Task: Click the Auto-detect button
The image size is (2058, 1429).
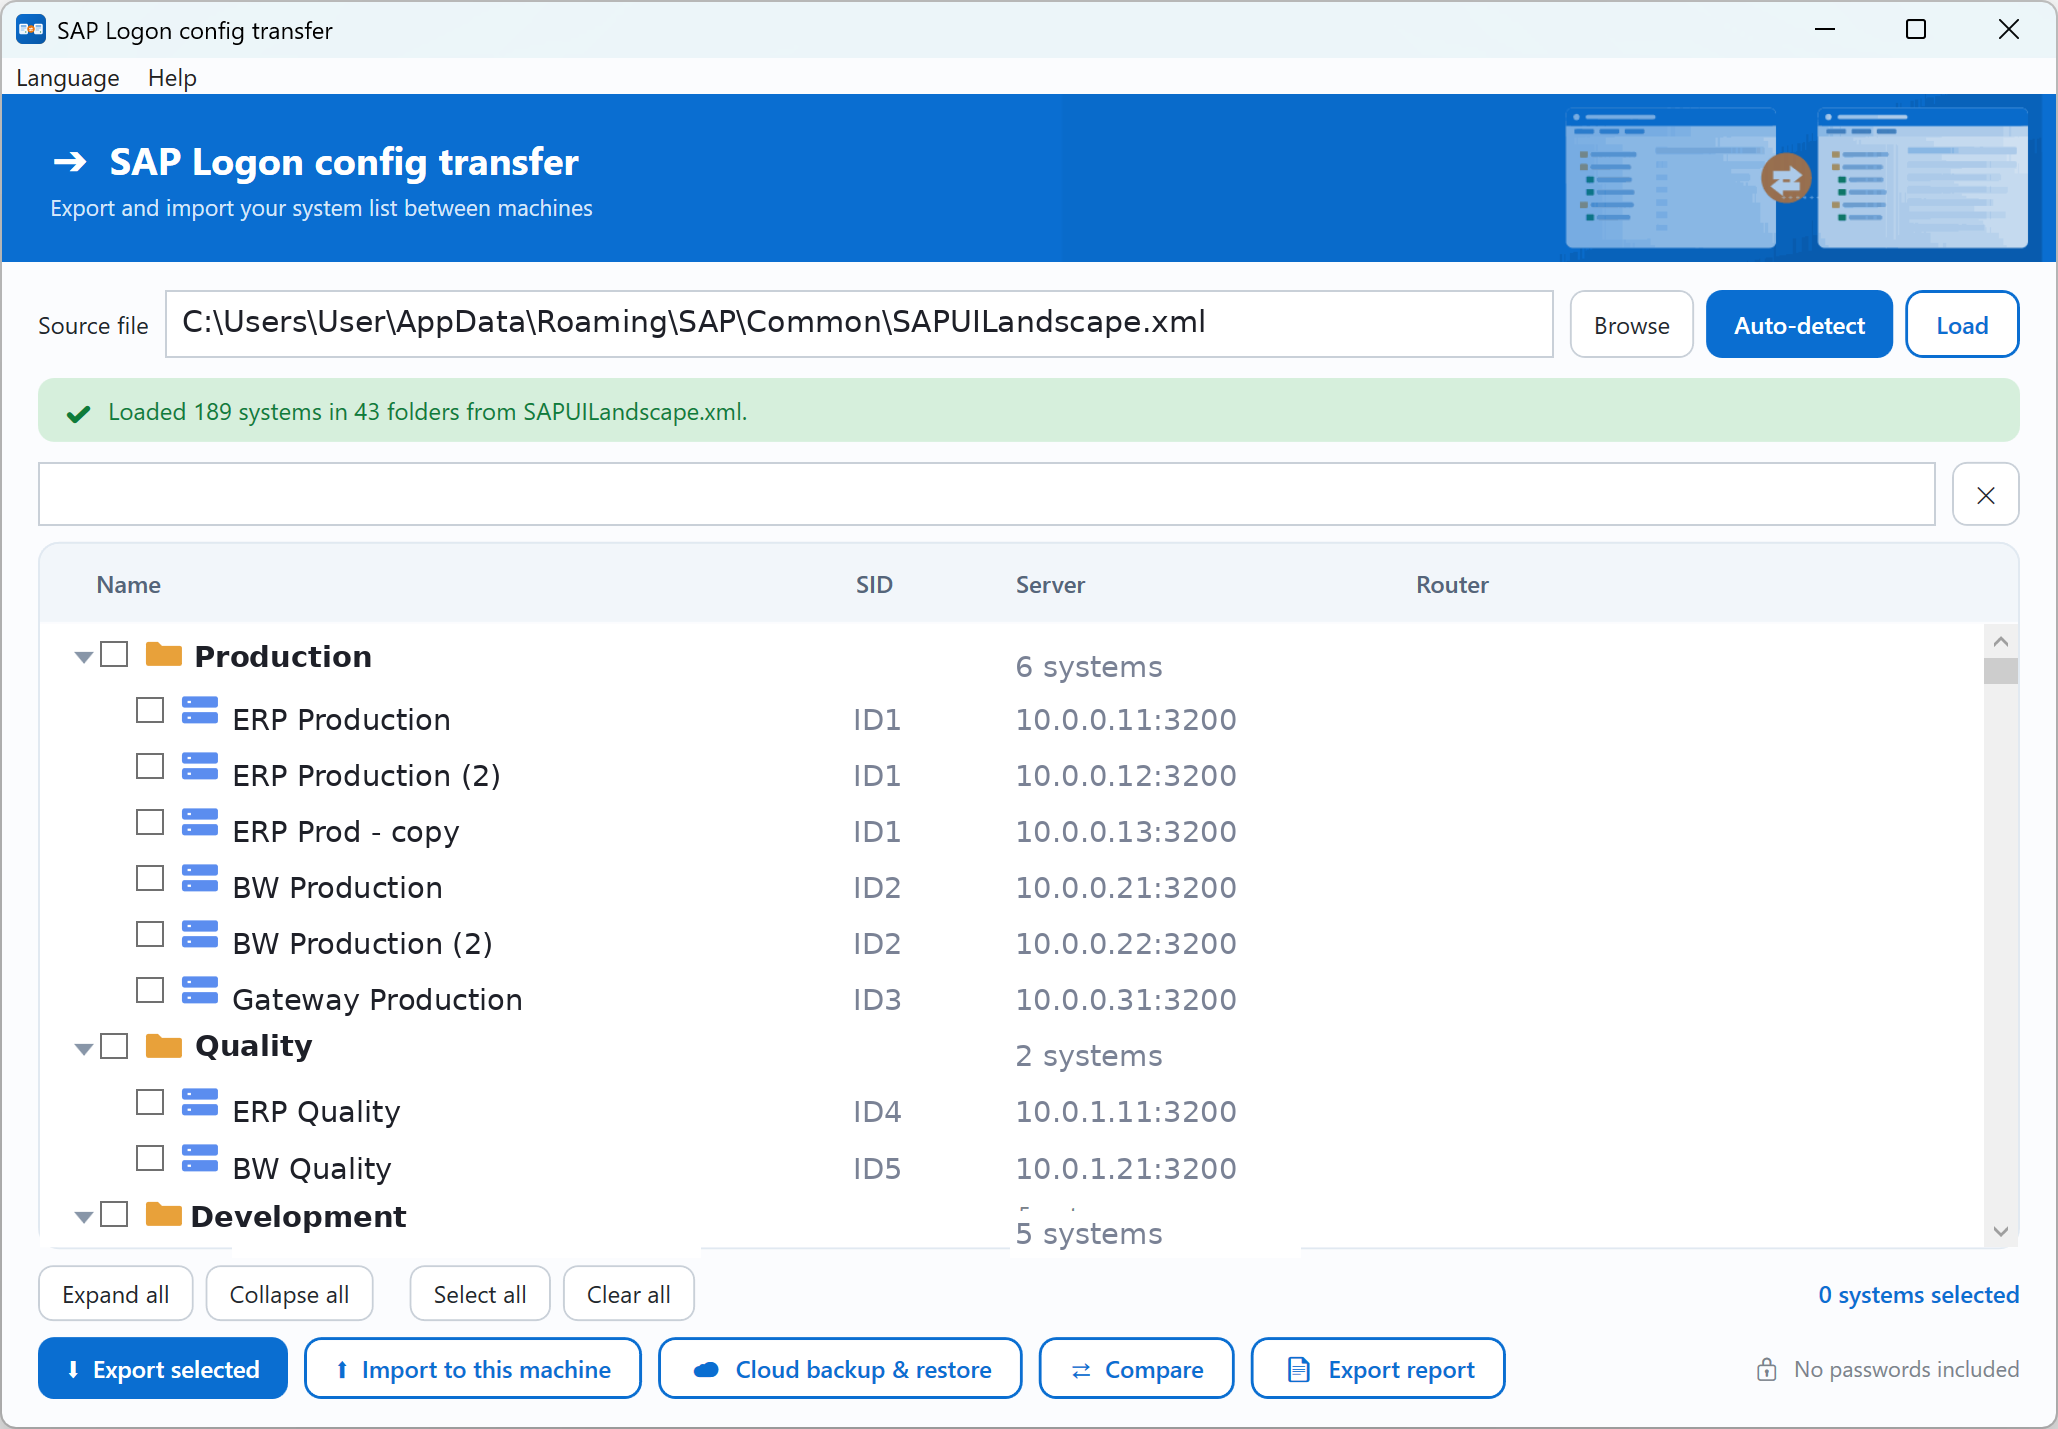Action: (x=1799, y=325)
